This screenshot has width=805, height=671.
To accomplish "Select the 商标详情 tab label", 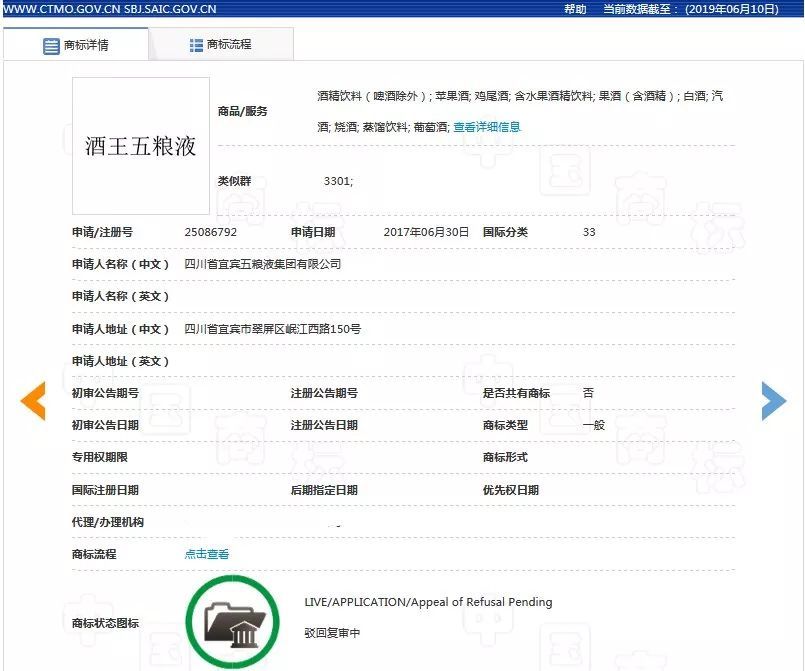I will pos(87,46).
